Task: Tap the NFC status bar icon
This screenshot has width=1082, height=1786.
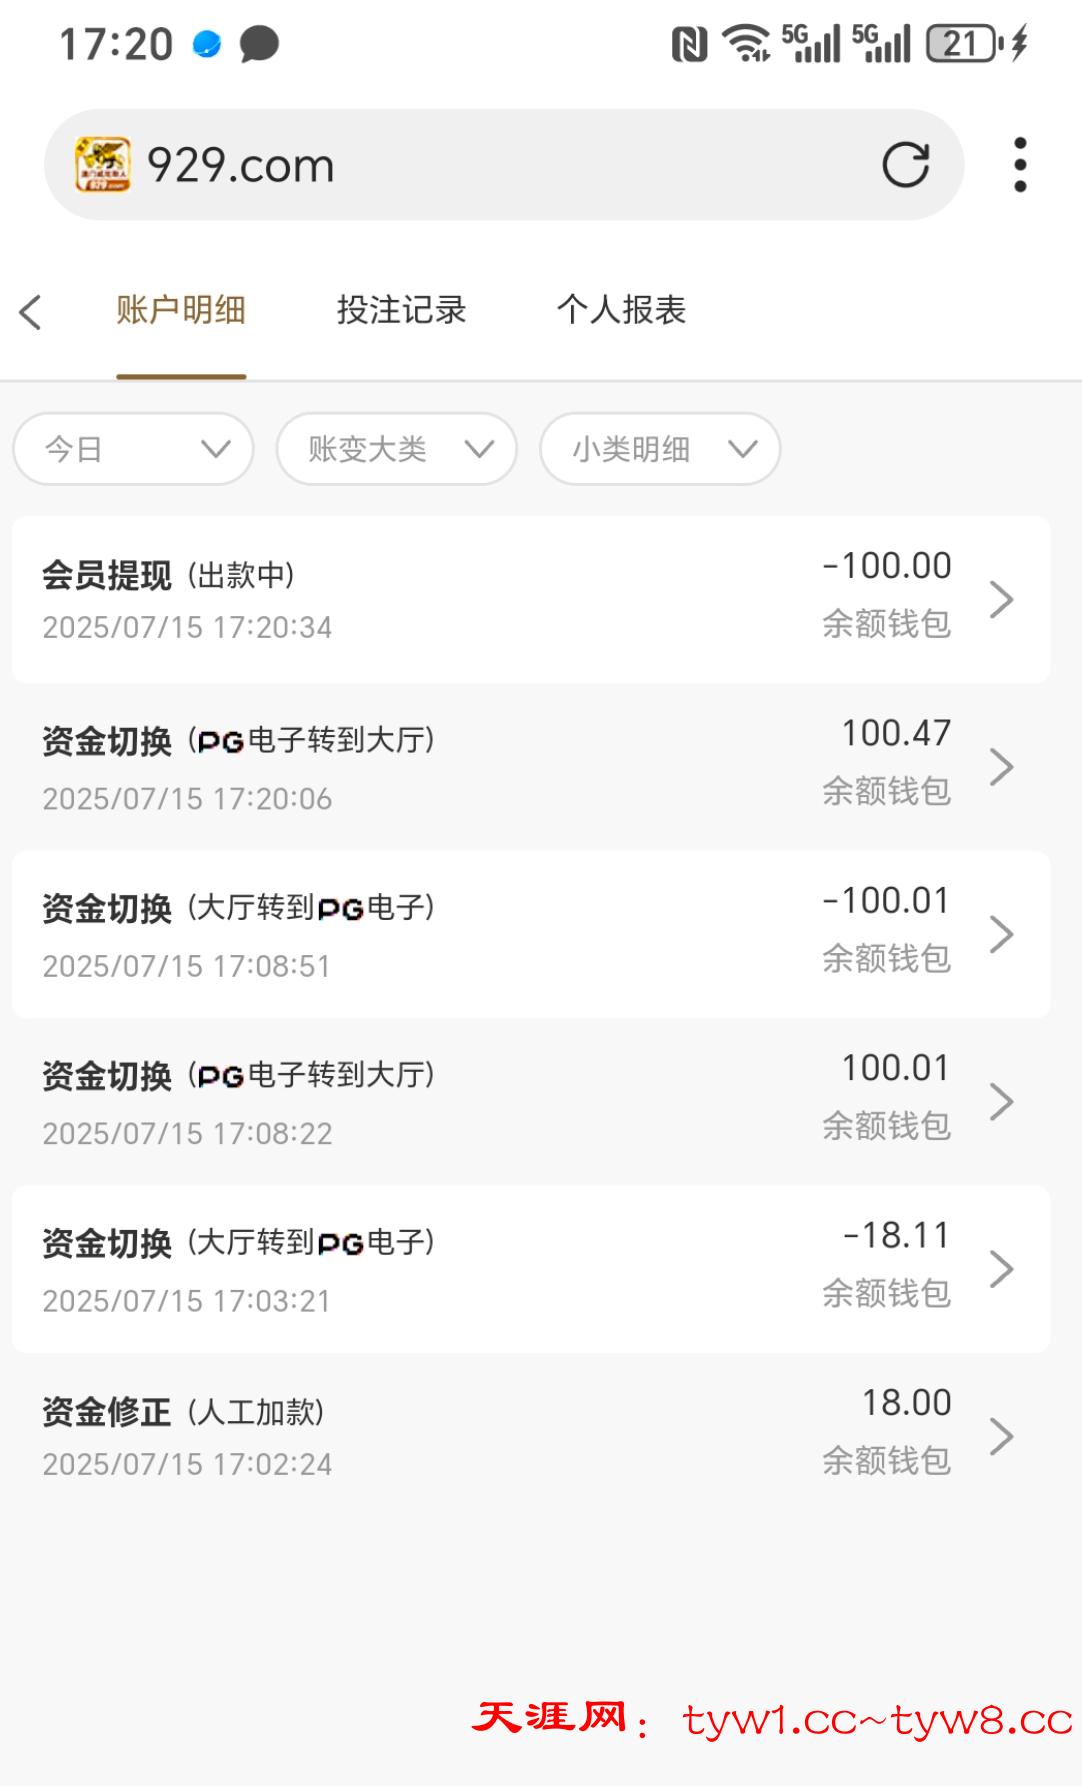Action: [688, 45]
